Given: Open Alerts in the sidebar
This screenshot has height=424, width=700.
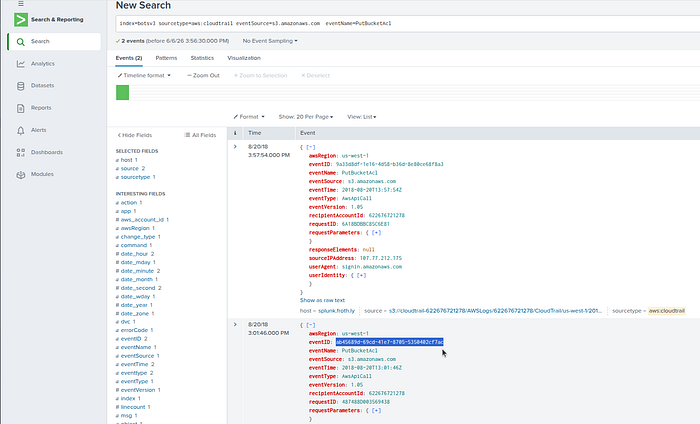Looking at the screenshot, I should click(x=38, y=130).
